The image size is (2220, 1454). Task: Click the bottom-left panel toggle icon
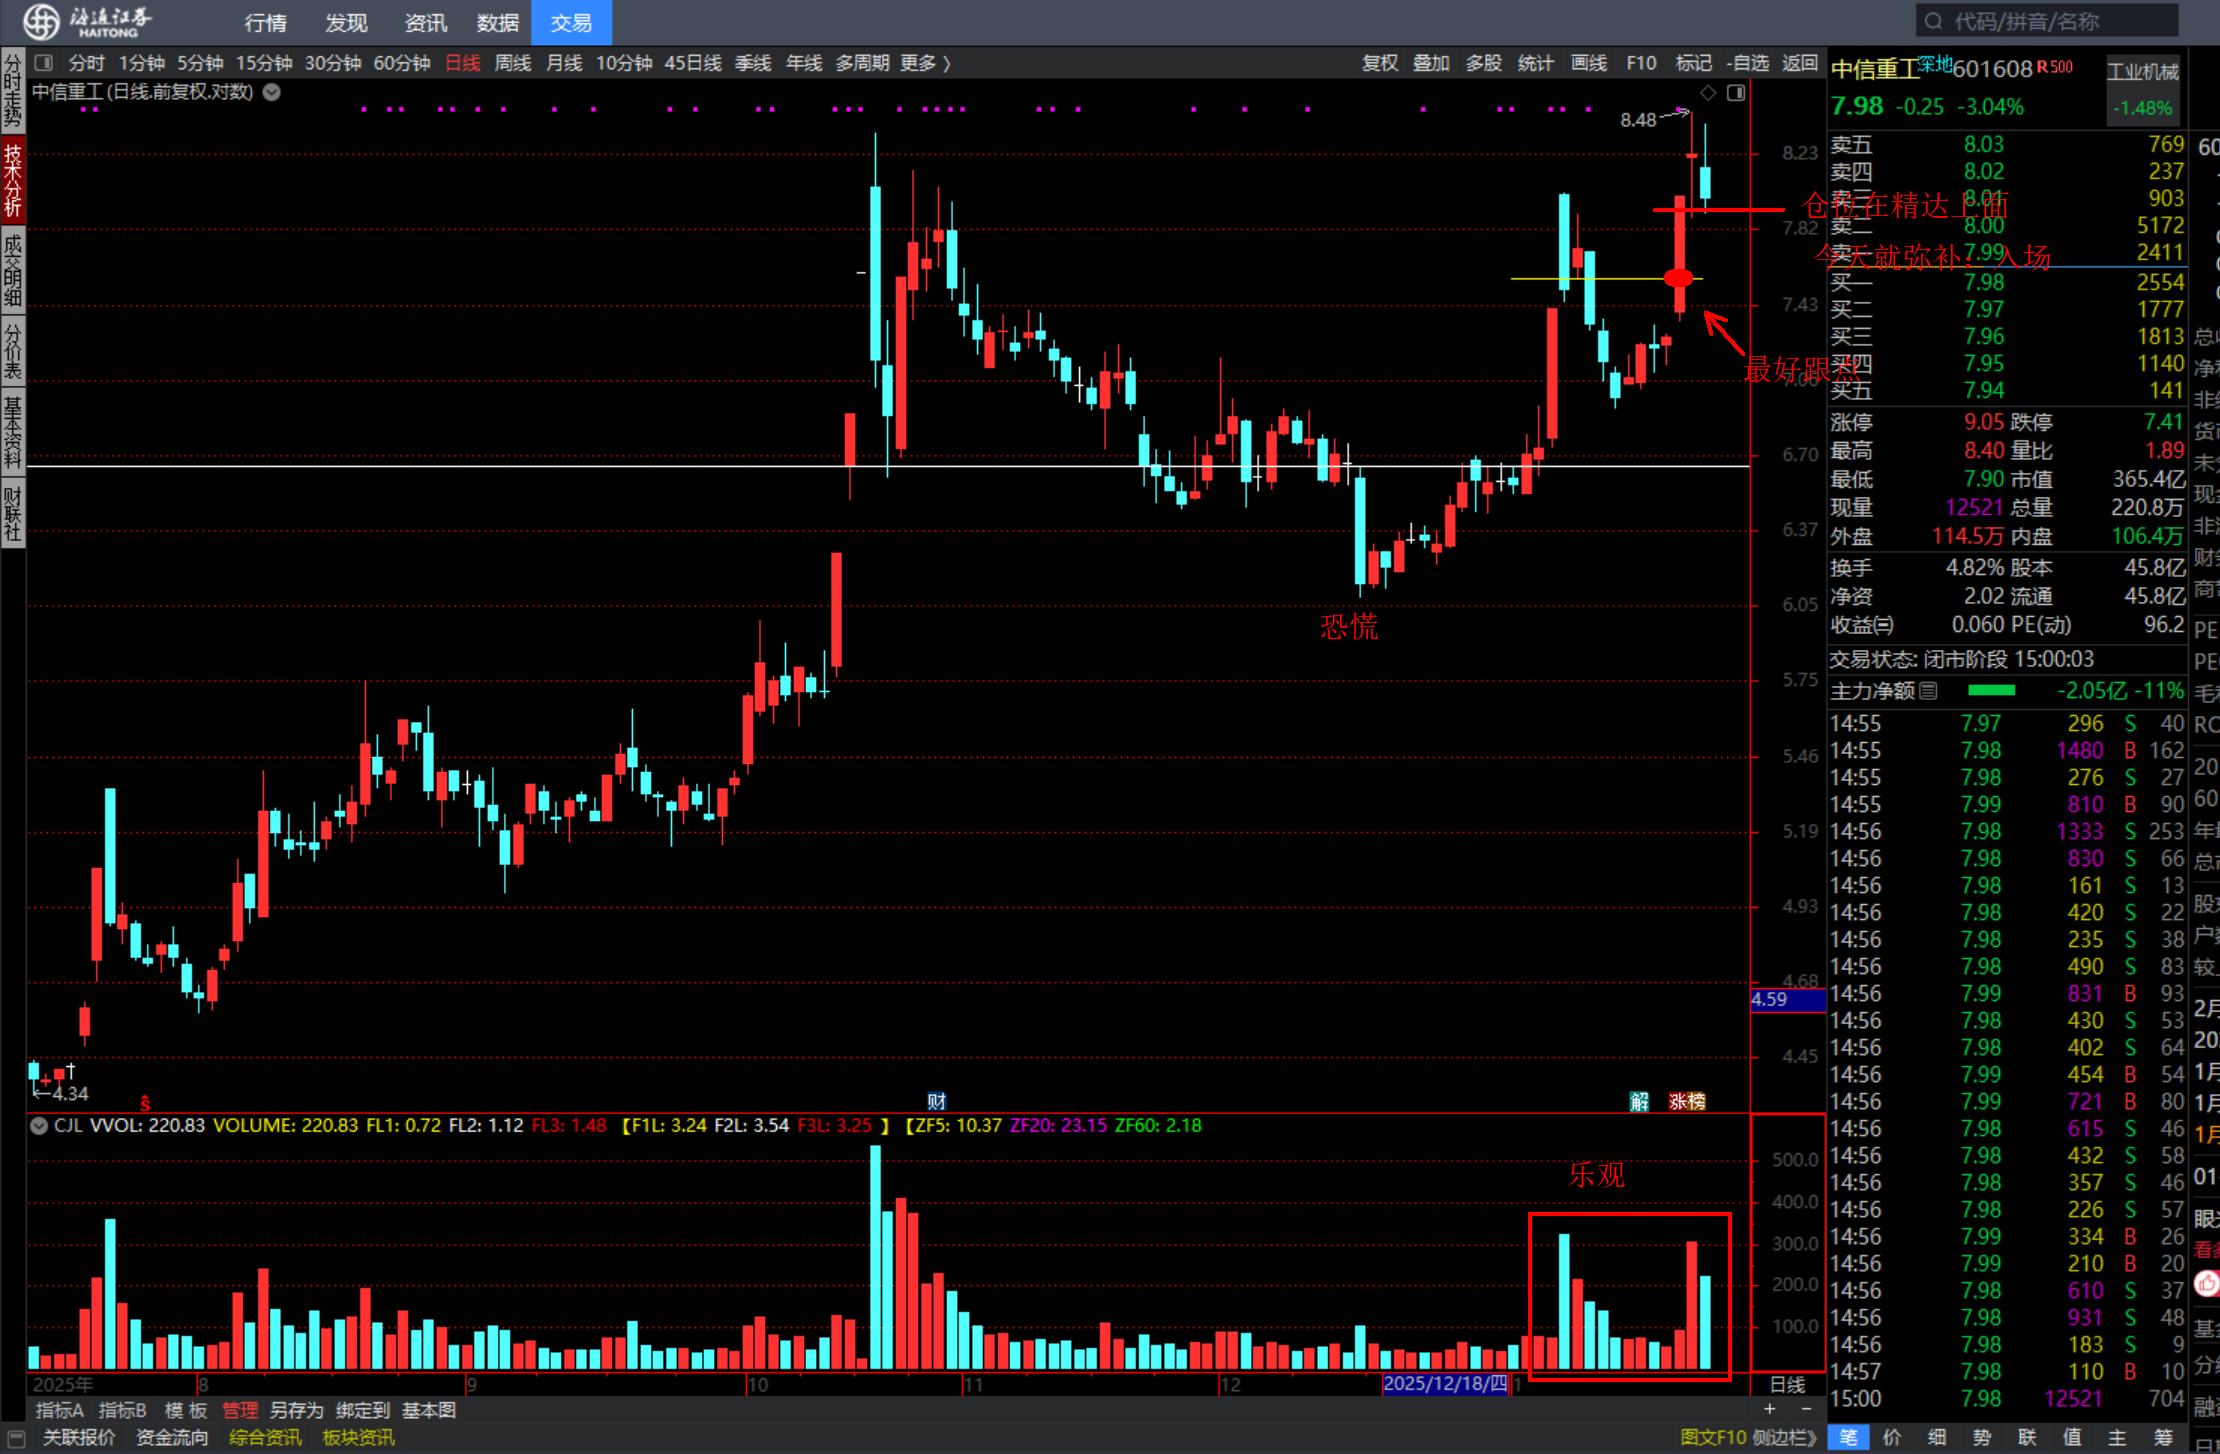16,1438
